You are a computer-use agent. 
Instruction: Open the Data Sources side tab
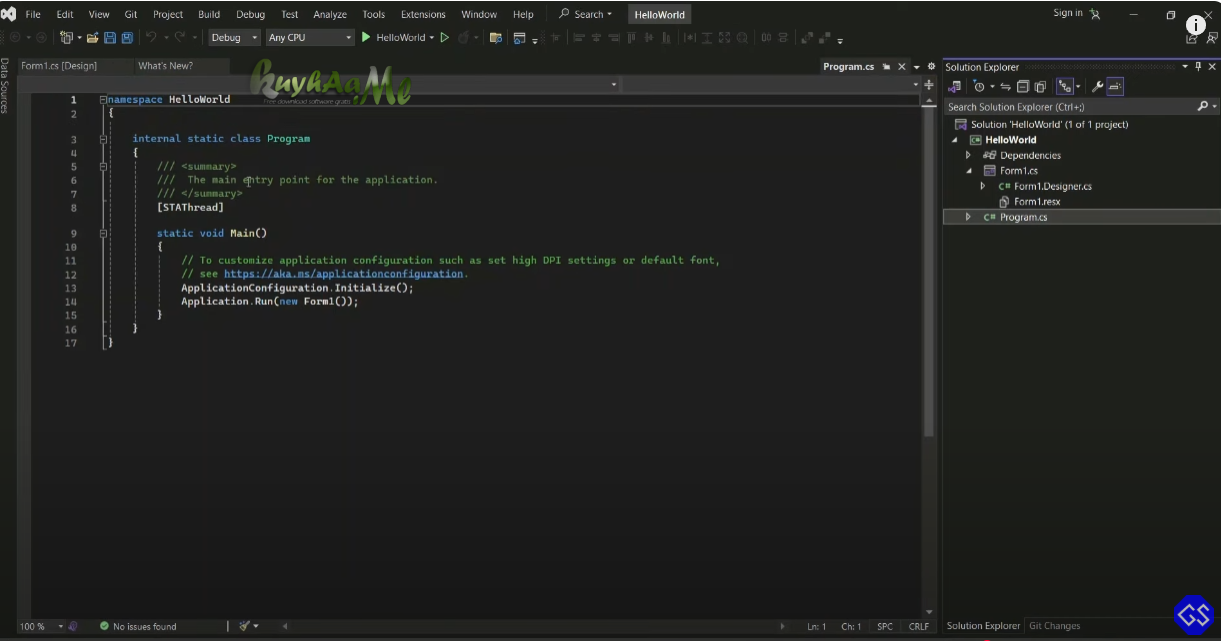[x=5, y=85]
